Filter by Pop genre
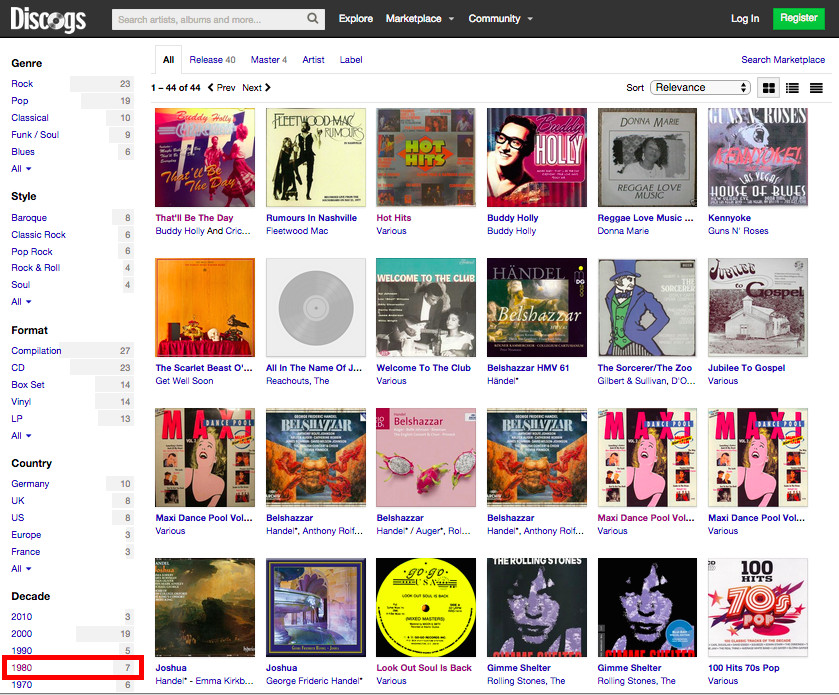The width and height of the screenshot is (839, 695). point(20,101)
